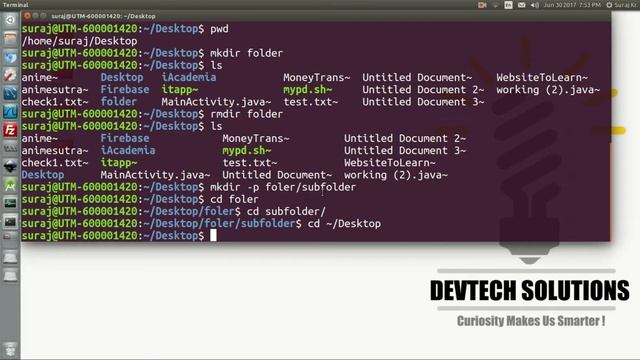Click the 'mkdir folder' command
This screenshot has width=640, height=360.
pos(247,53)
